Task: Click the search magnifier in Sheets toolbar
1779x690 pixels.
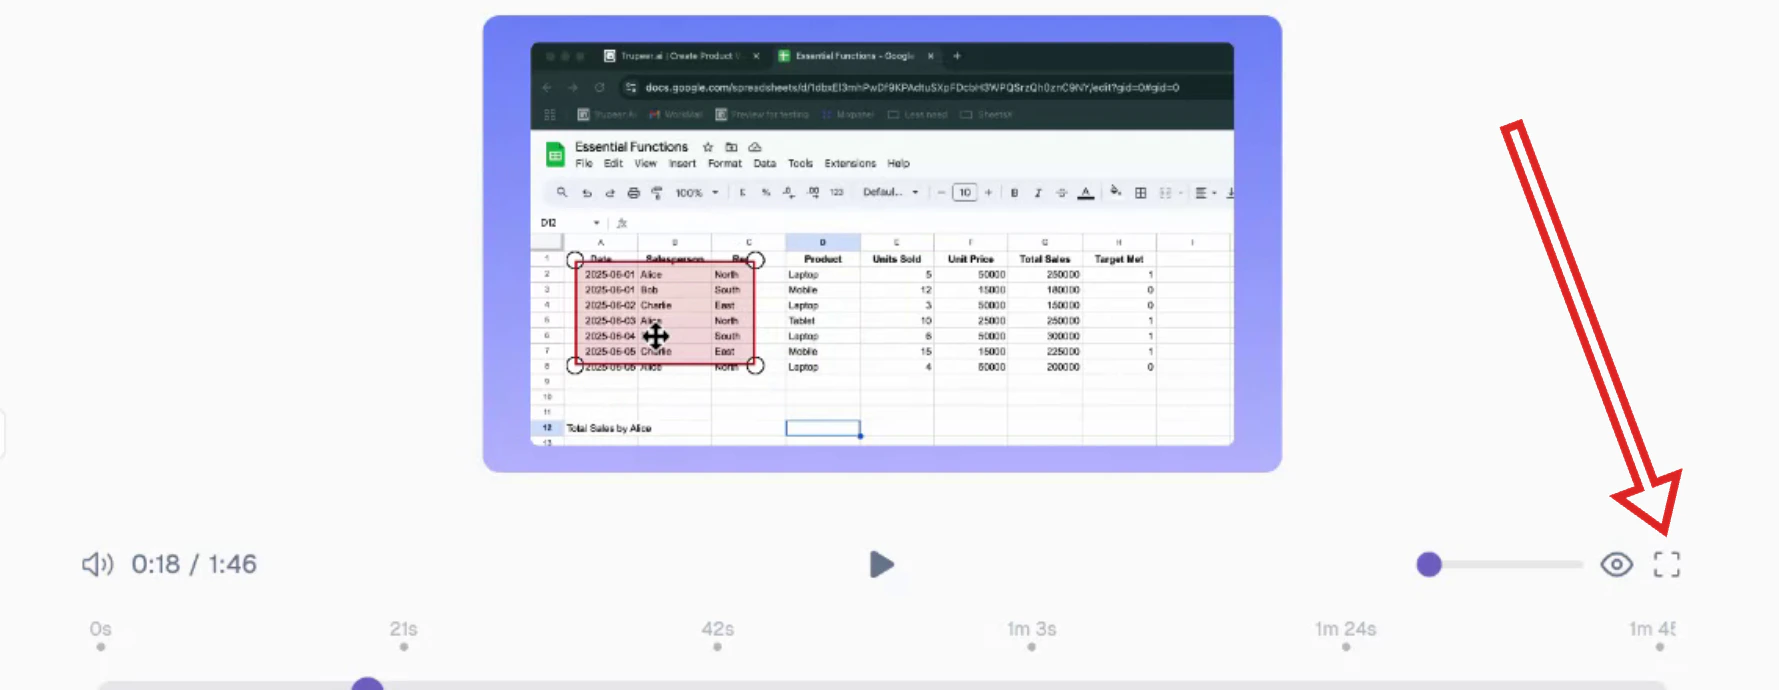Action: coord(562,192)
